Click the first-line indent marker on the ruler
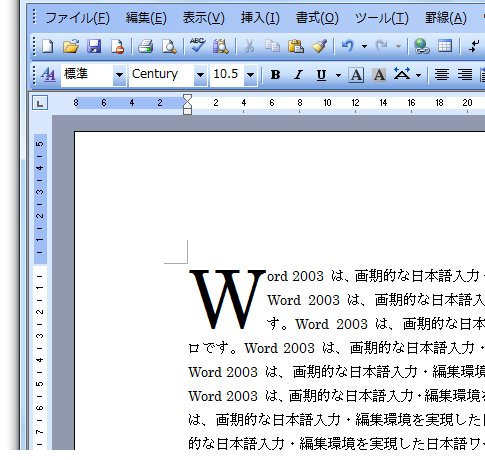485x460 pixels. click(x=187, y=98)
